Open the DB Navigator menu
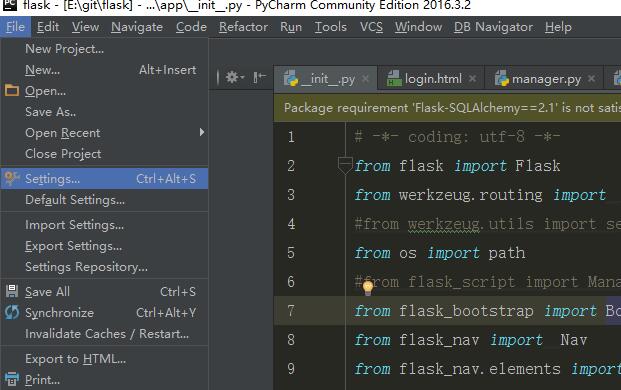This screenshot has height=390, width=621. pos(493,27)
